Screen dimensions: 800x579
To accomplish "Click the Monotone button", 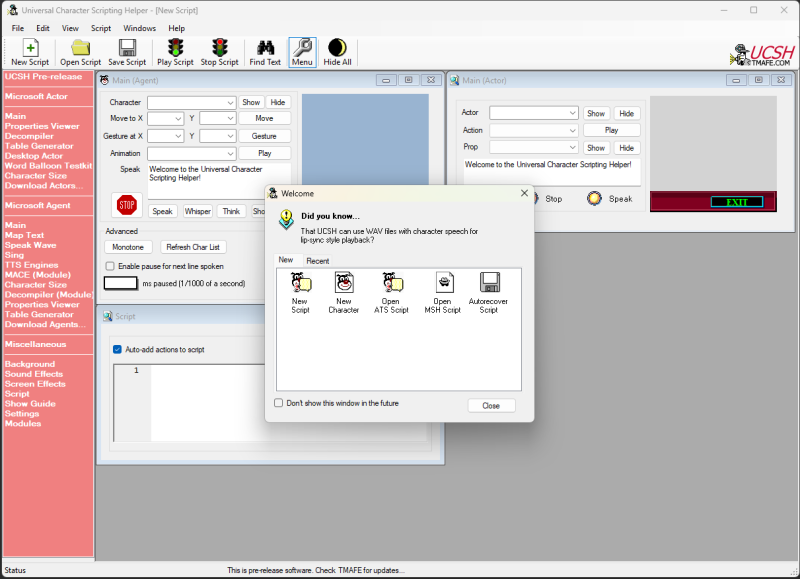I will pos(128,247).
